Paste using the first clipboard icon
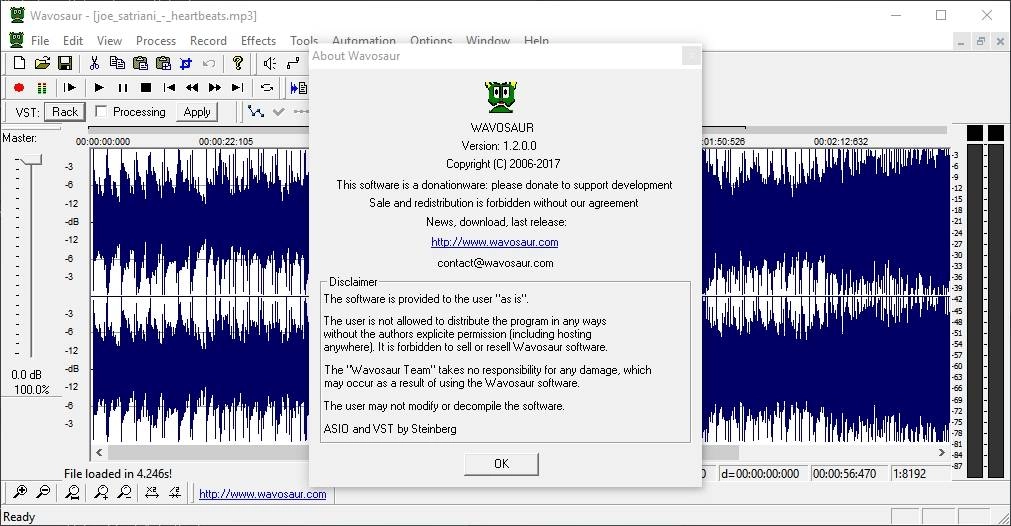 coord(140,63)
